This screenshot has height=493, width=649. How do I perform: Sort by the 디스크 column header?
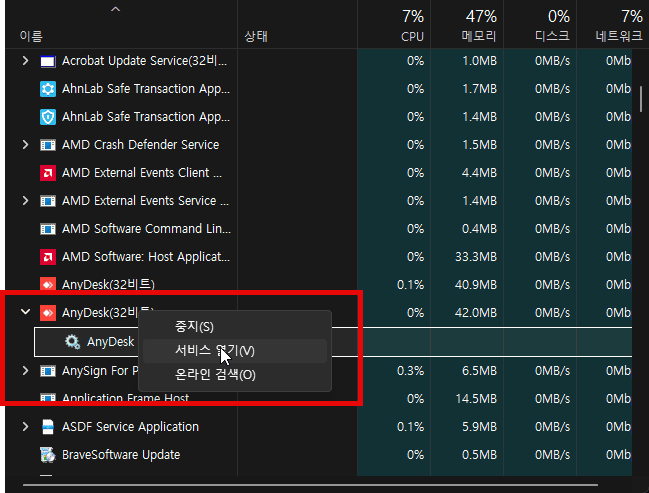552,36
